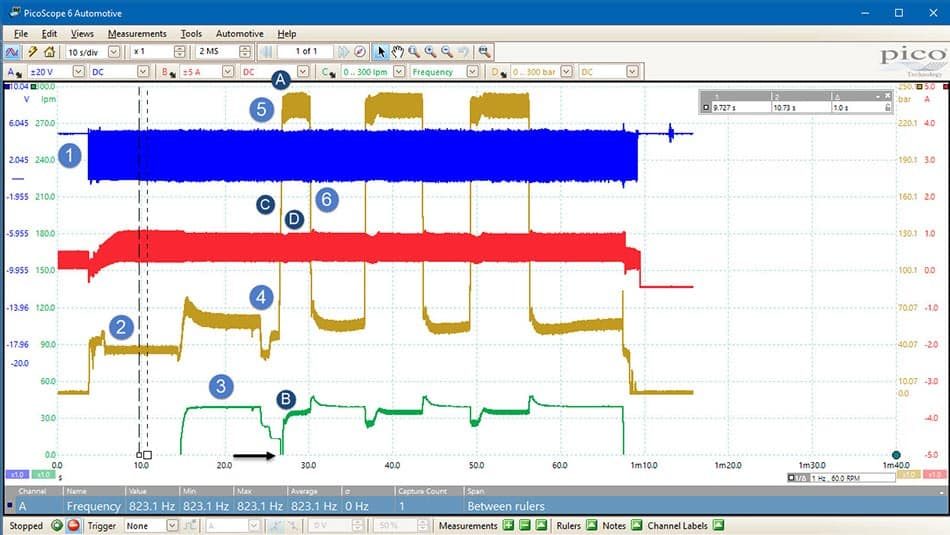Open the Channel A ±20 V range dropdown
Screen dimensions: 950x535
[78, 71]
